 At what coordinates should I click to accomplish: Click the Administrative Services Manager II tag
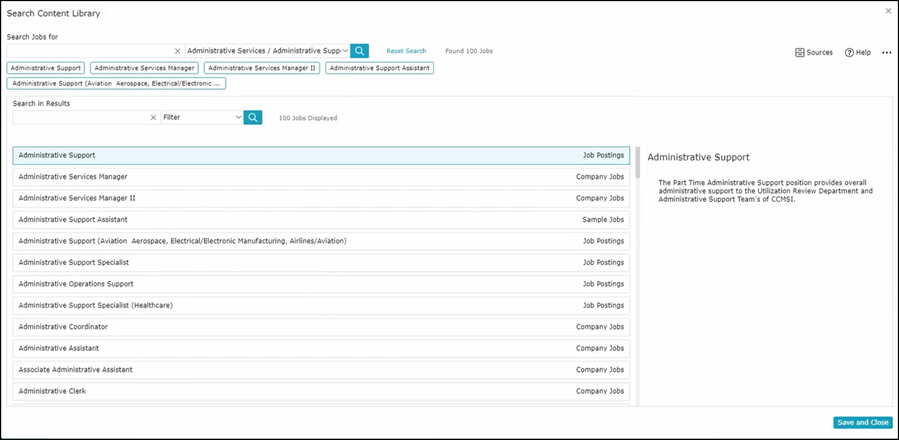(261, 68)
